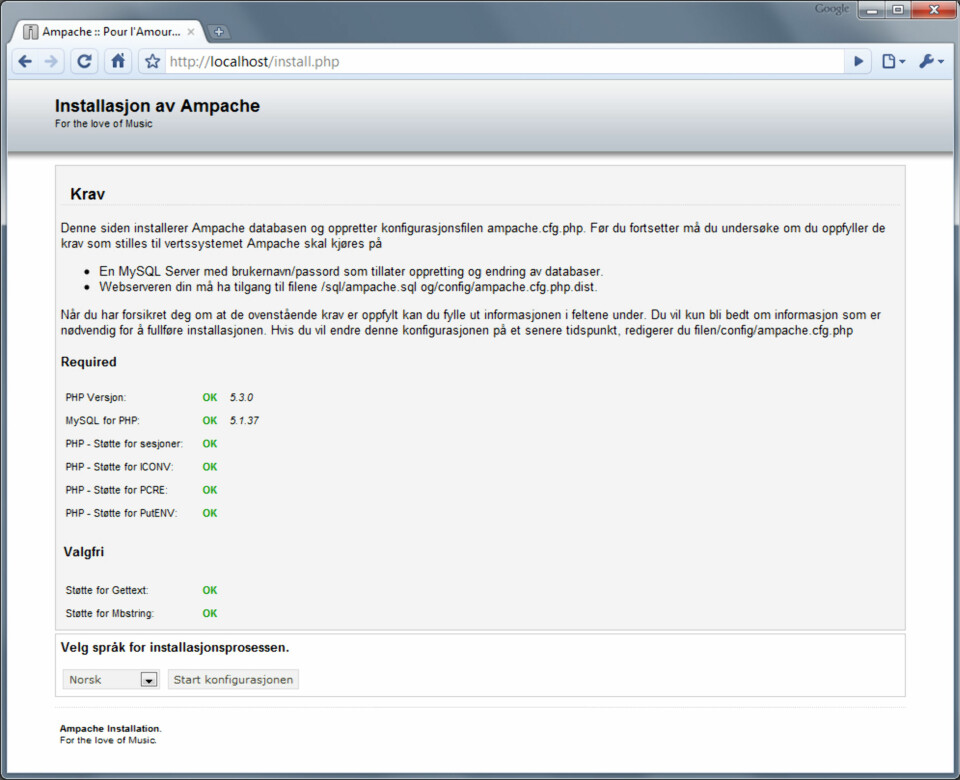Focus the address bar showing localhost/install.php
Viewport: 960px width, 780px height.
click(505, 61)
